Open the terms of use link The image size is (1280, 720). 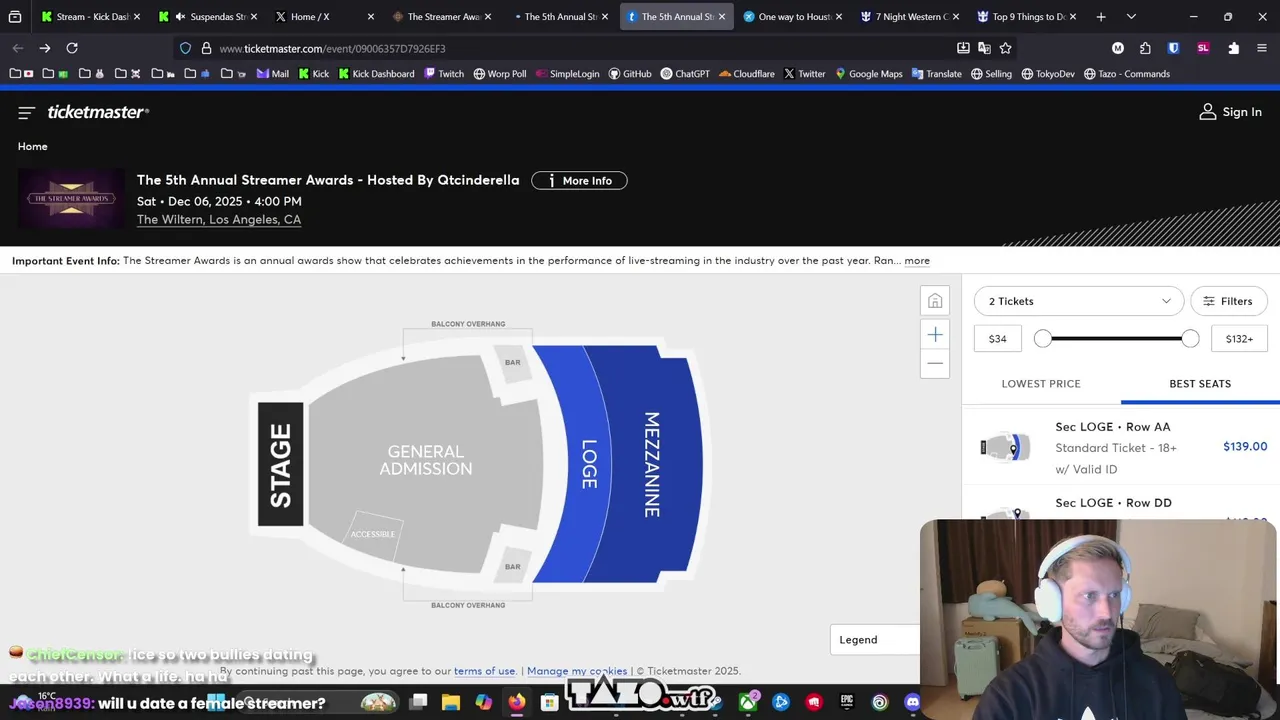[484, 671]
